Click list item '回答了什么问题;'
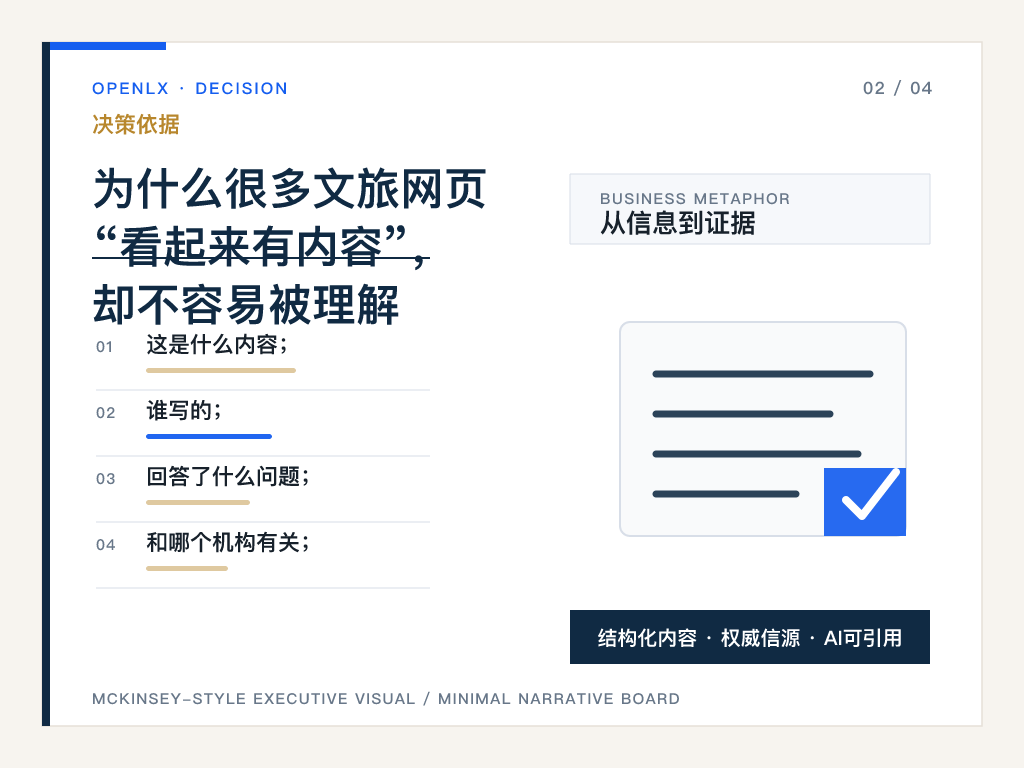 click(228, 476)
